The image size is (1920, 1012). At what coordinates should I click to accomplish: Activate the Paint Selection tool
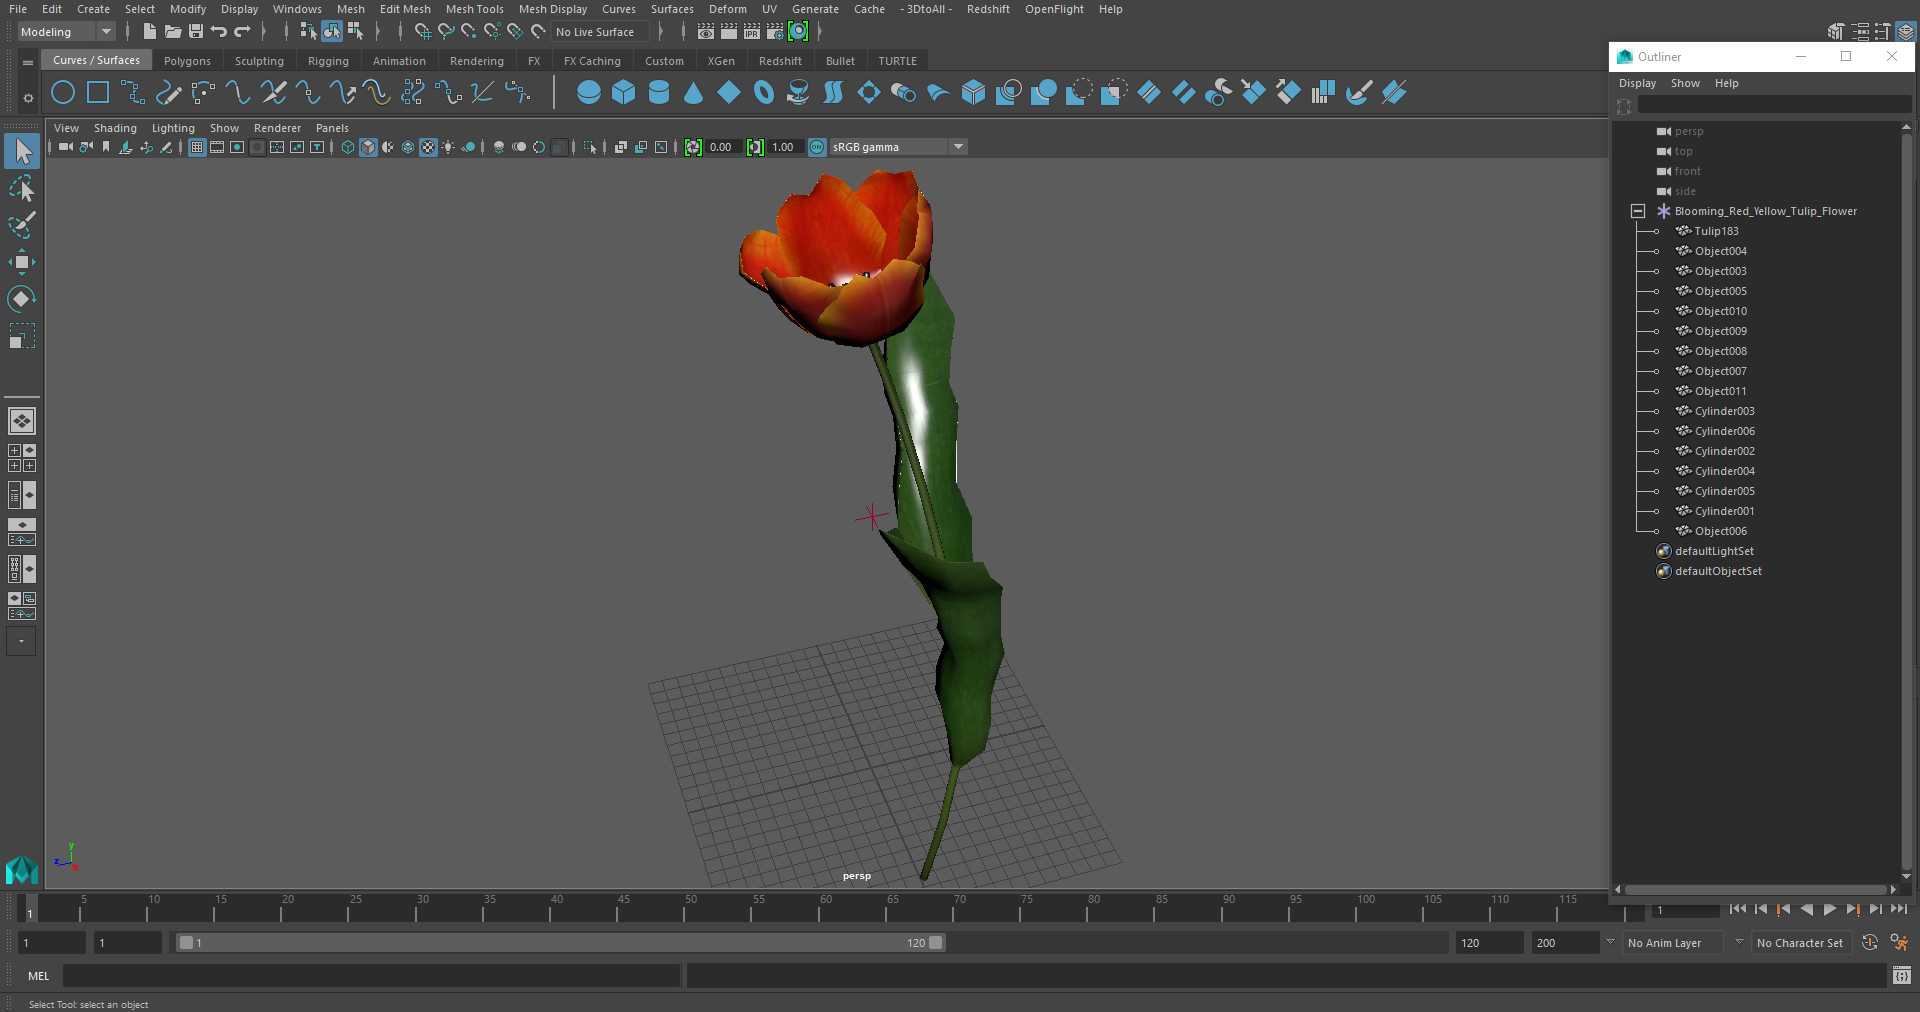click(x=22, y=225)
